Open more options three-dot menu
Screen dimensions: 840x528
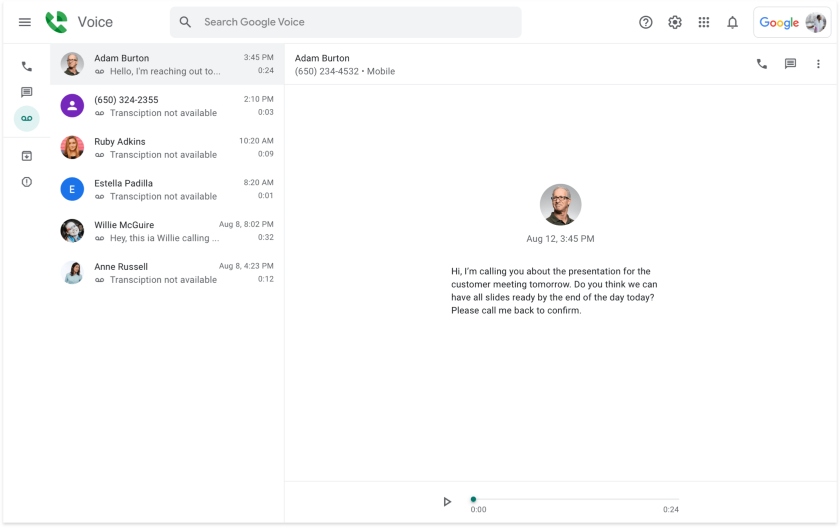point(818,64)
